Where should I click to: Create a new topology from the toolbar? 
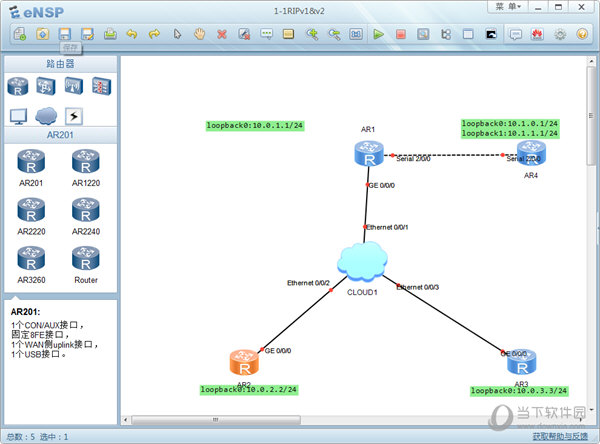tap(20, 34)
